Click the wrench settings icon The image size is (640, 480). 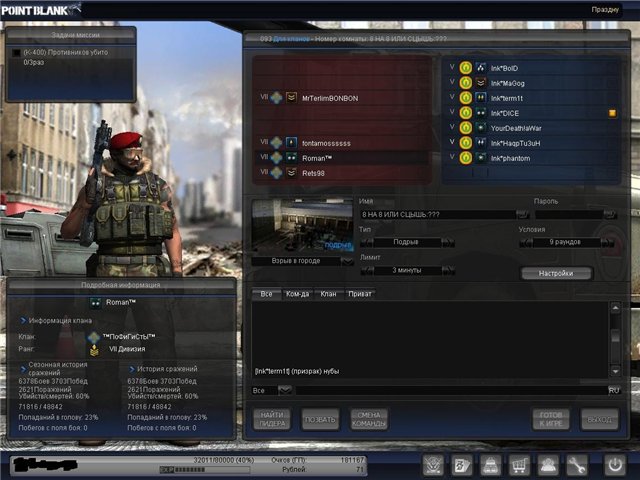[x=576, y=465]
